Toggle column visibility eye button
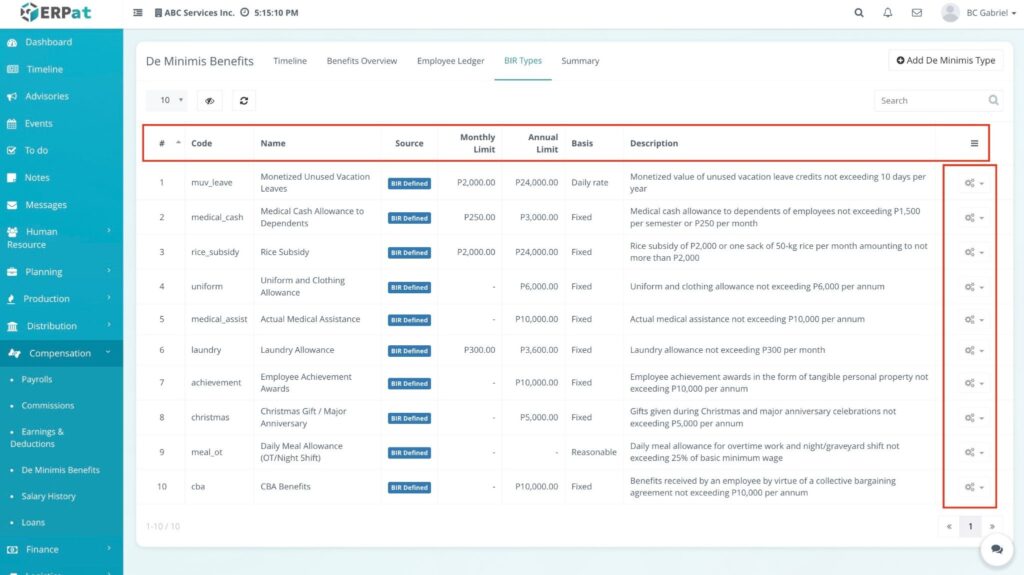This screenshot has height=575, width=1024. 209,100
